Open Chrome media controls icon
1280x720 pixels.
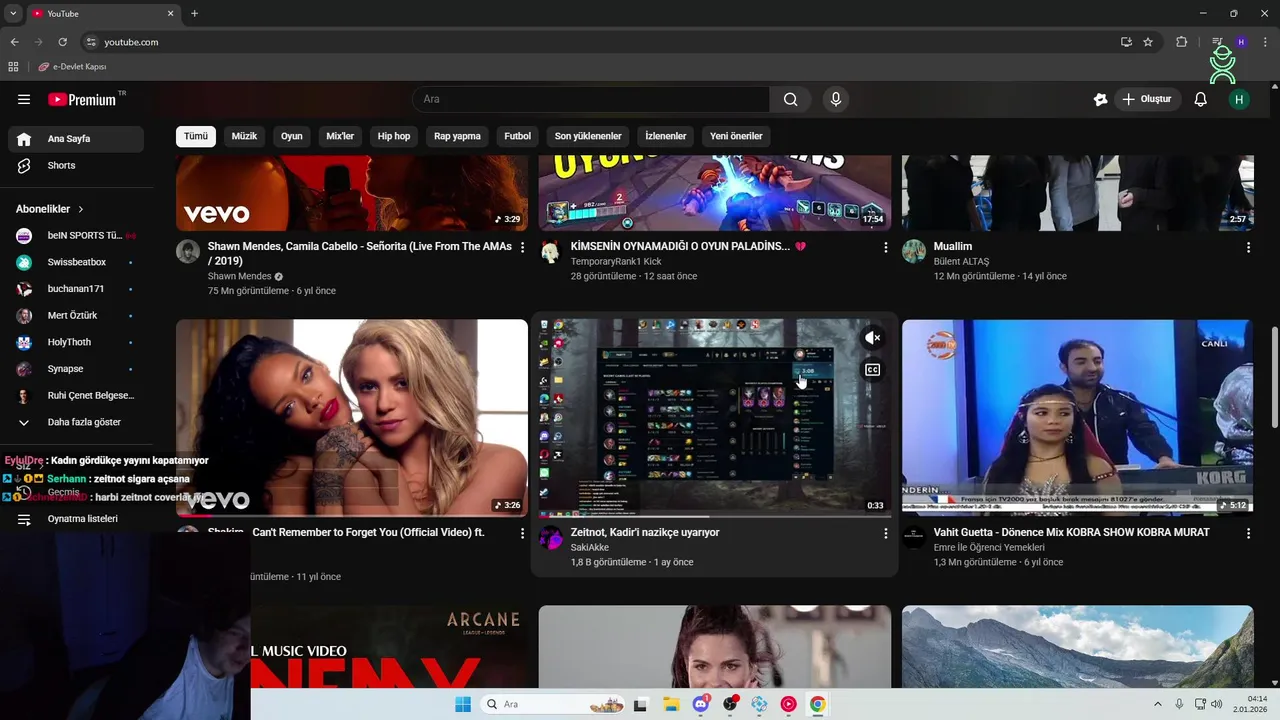[x=1217, y=42]
